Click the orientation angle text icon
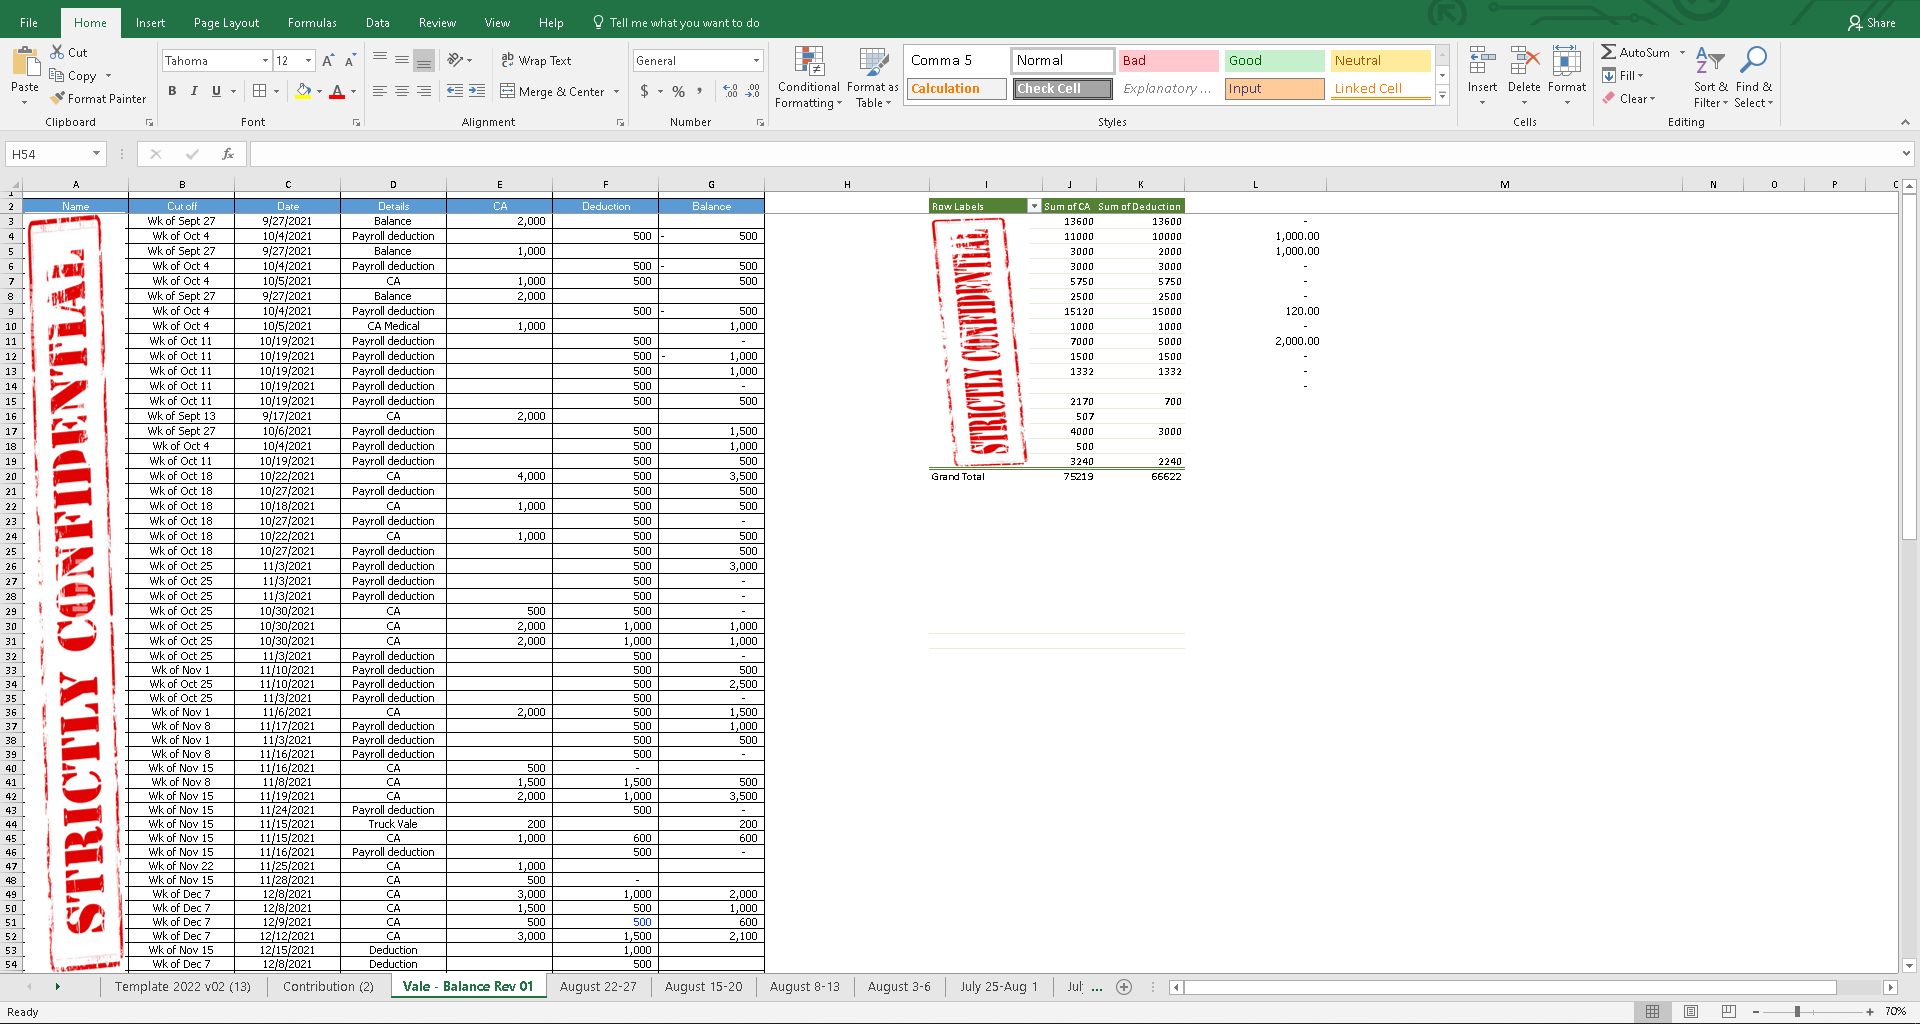The image size is (1920, 1024). 455,60
